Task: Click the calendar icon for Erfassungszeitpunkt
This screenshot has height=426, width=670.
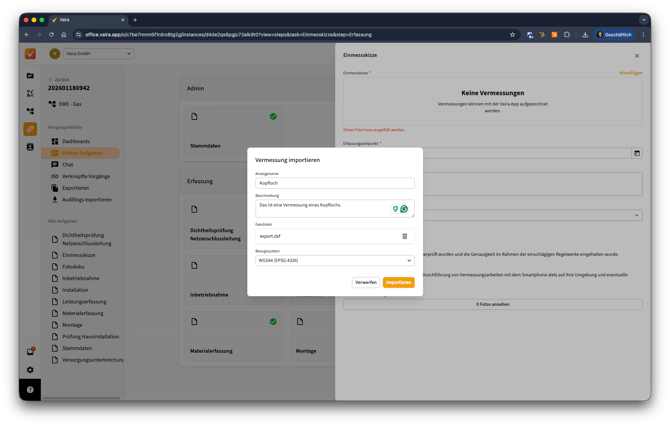Action: [637, 153]
